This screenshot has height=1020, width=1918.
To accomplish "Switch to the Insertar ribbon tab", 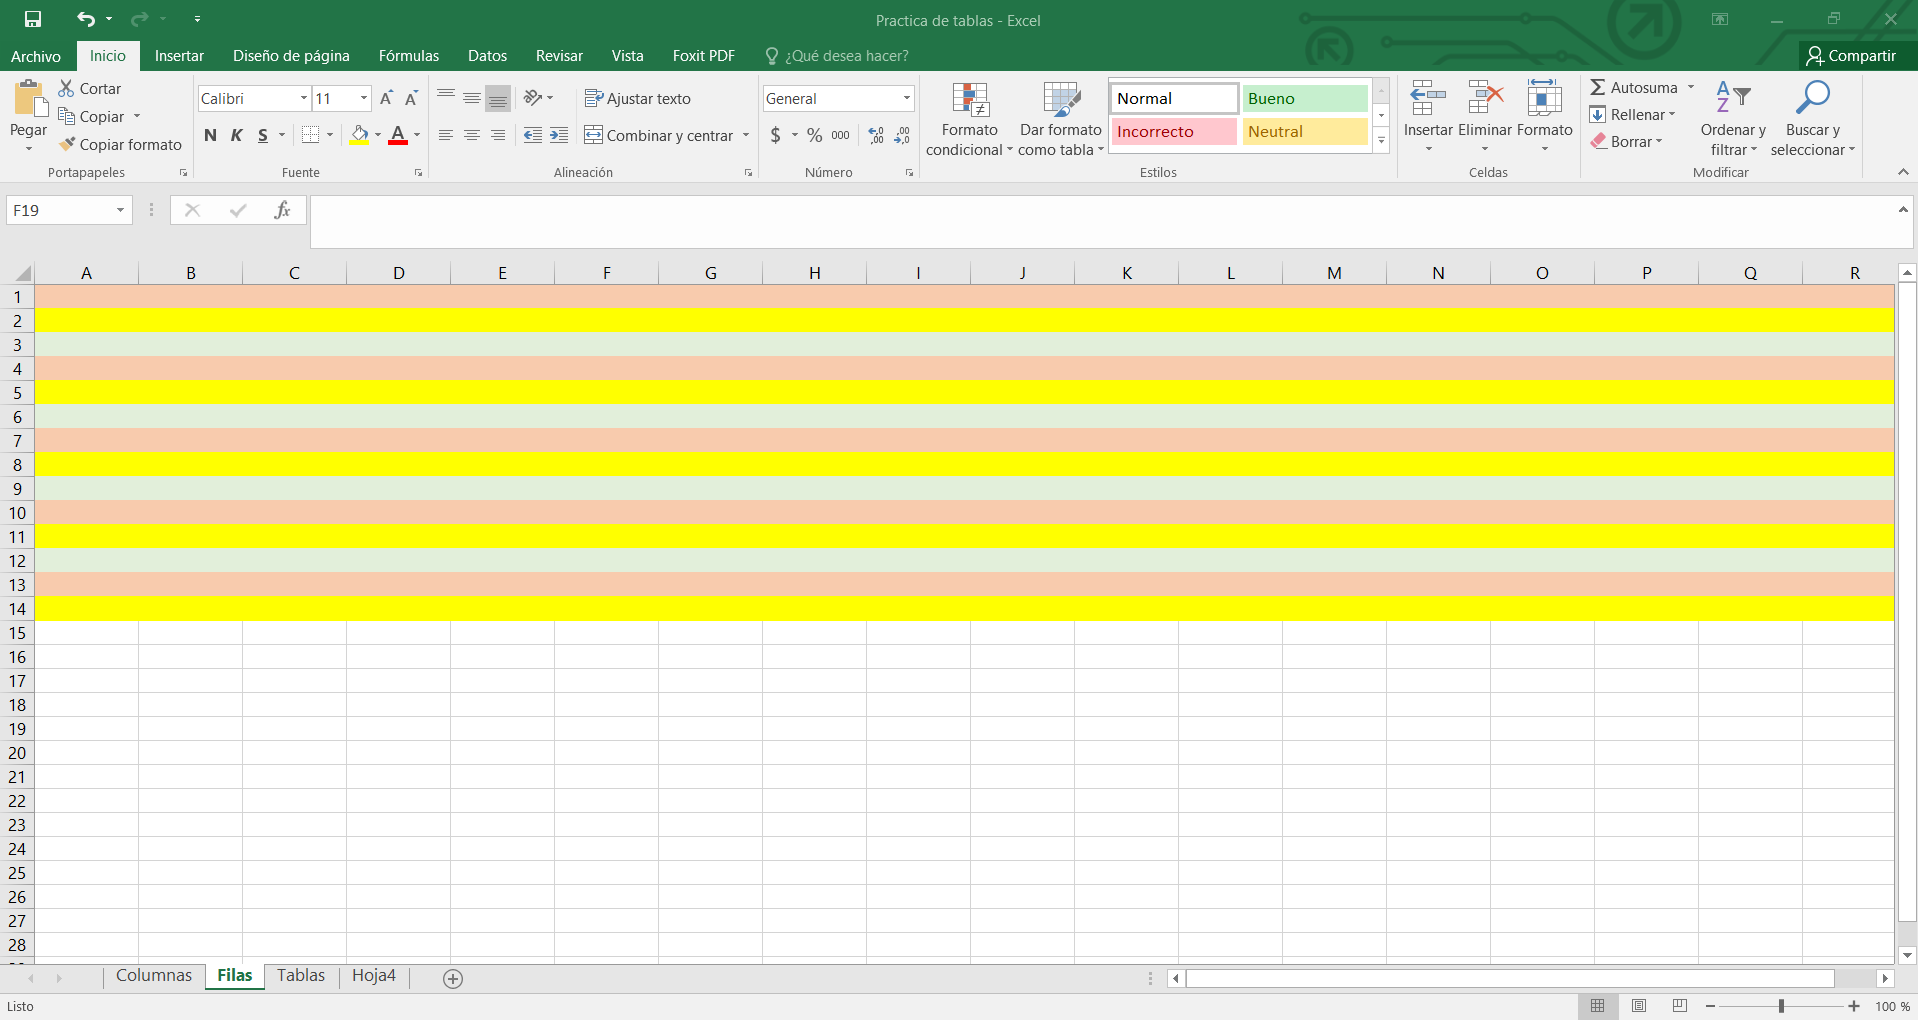I will pos(179,56).
